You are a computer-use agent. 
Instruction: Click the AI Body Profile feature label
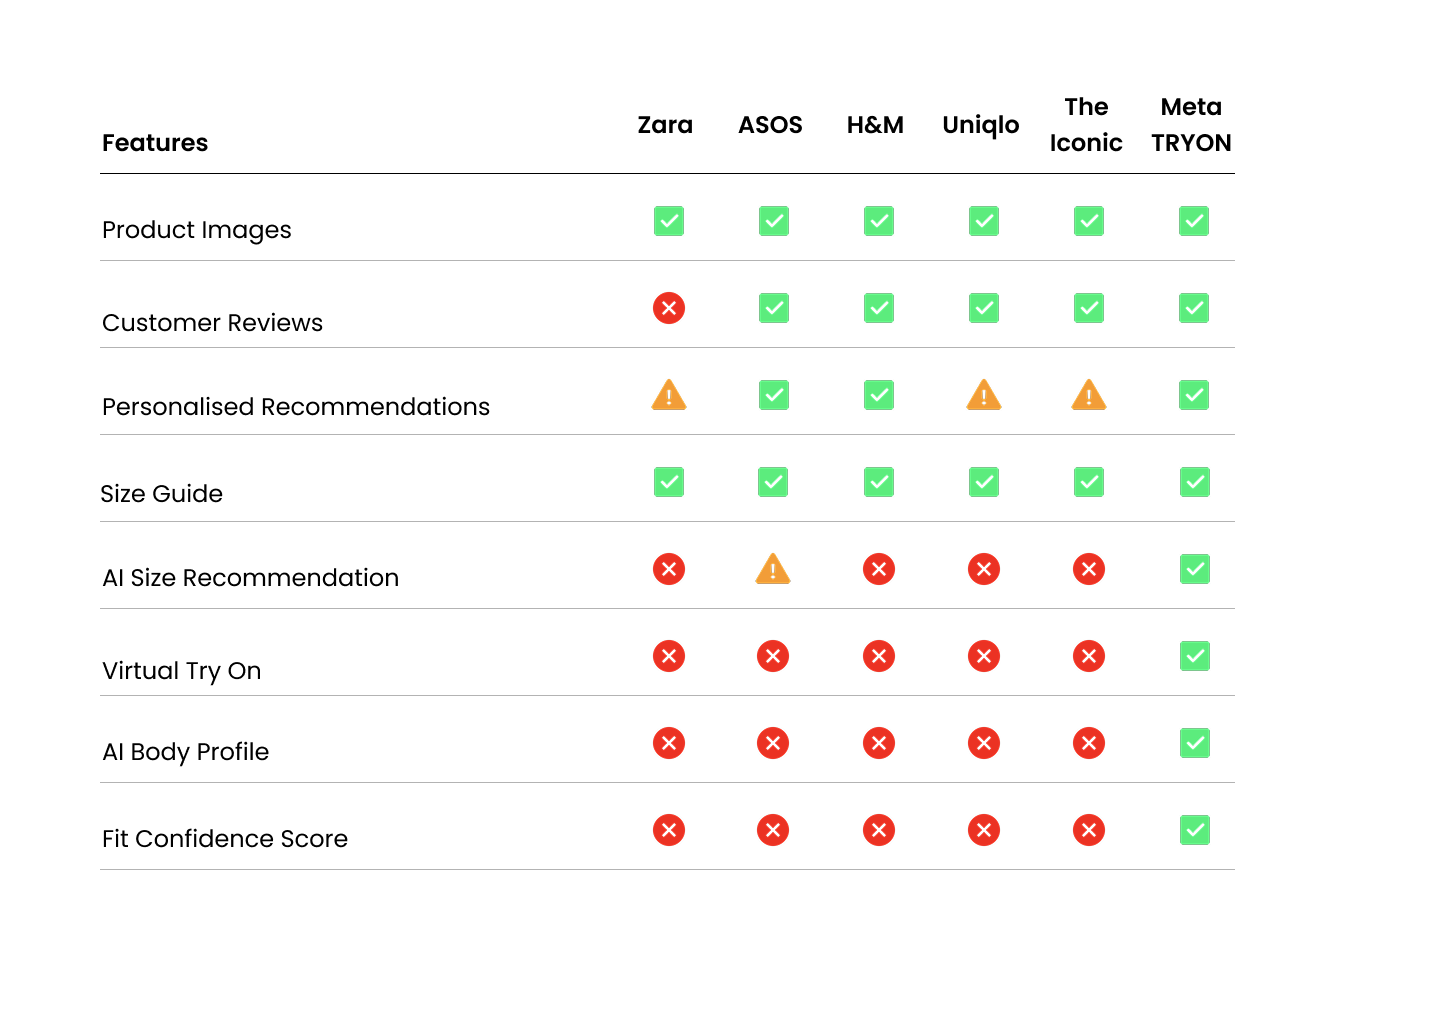tap(186, 752)
